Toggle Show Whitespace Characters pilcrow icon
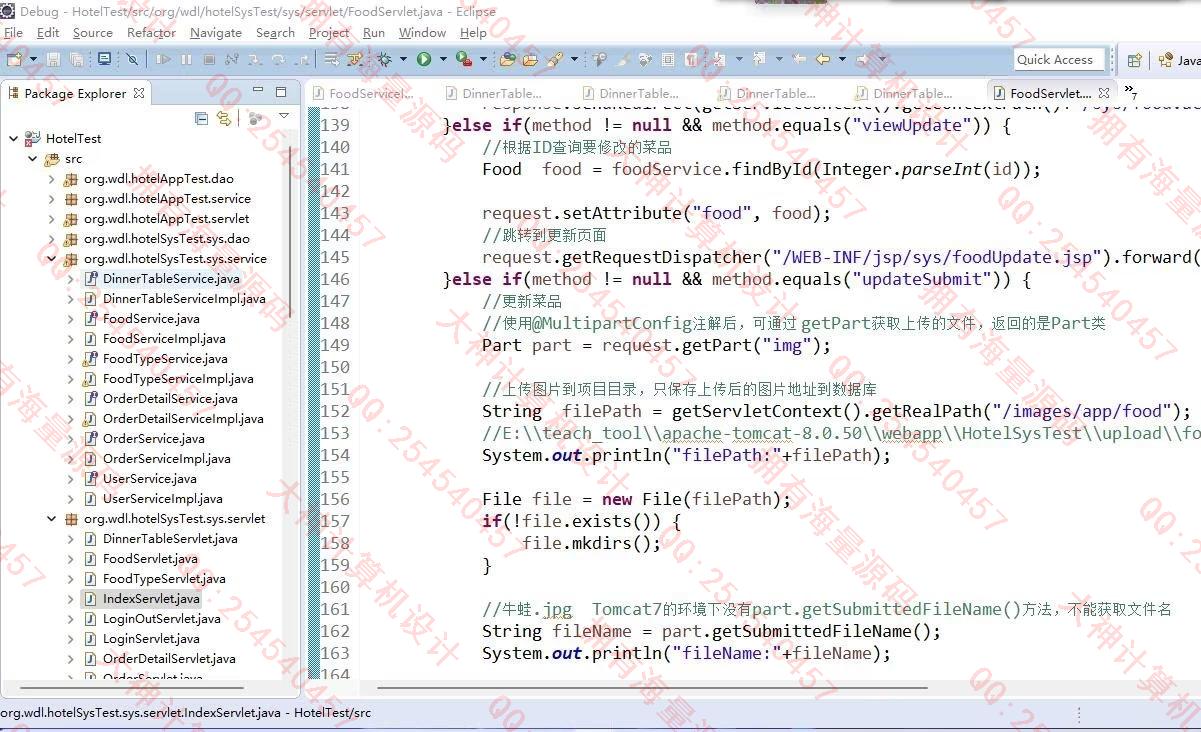Image resolution: width=1201 pixels, height=732 pixels. 690,60
